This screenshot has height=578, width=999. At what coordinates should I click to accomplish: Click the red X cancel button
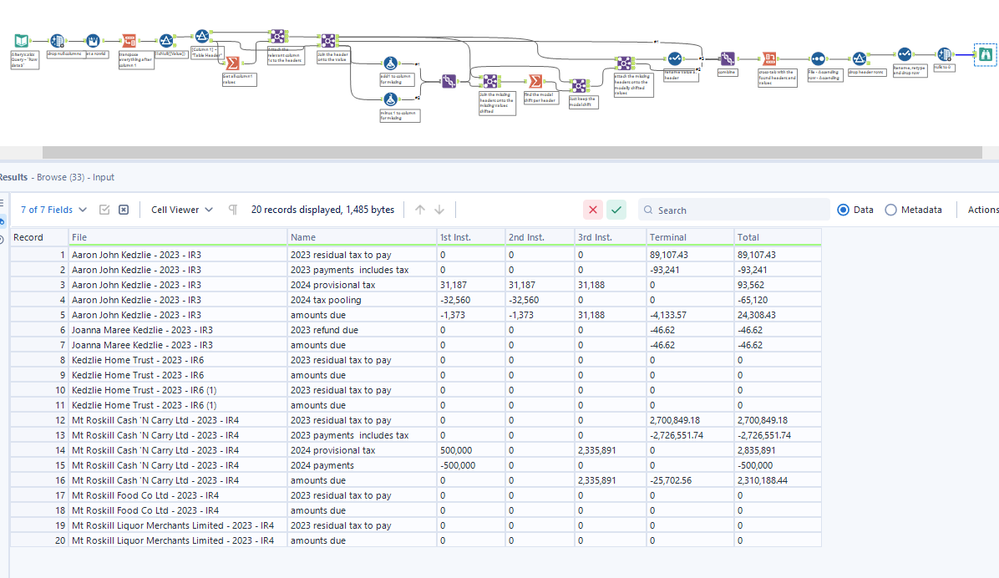593,210
